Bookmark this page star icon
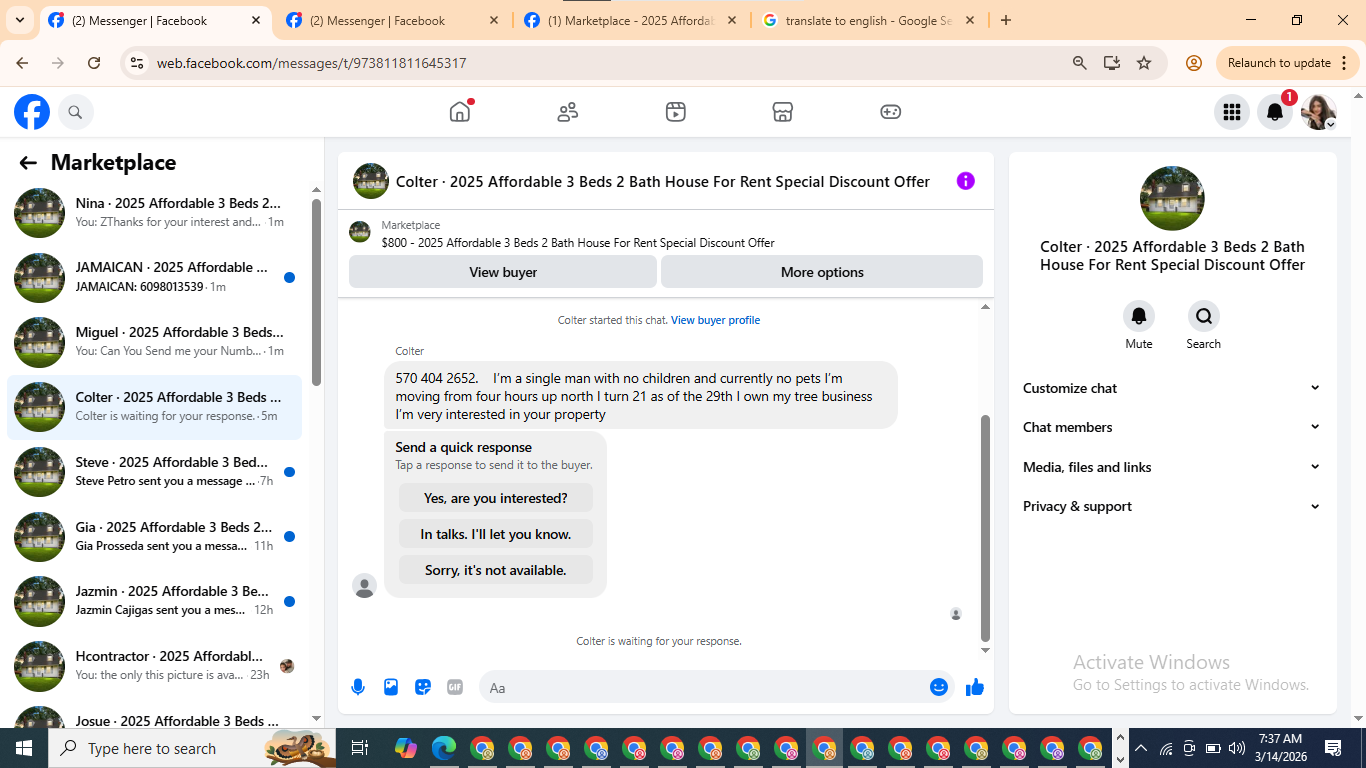Image resolution: width=1366 pixels, height=768 pixels. pos(1144,63)
